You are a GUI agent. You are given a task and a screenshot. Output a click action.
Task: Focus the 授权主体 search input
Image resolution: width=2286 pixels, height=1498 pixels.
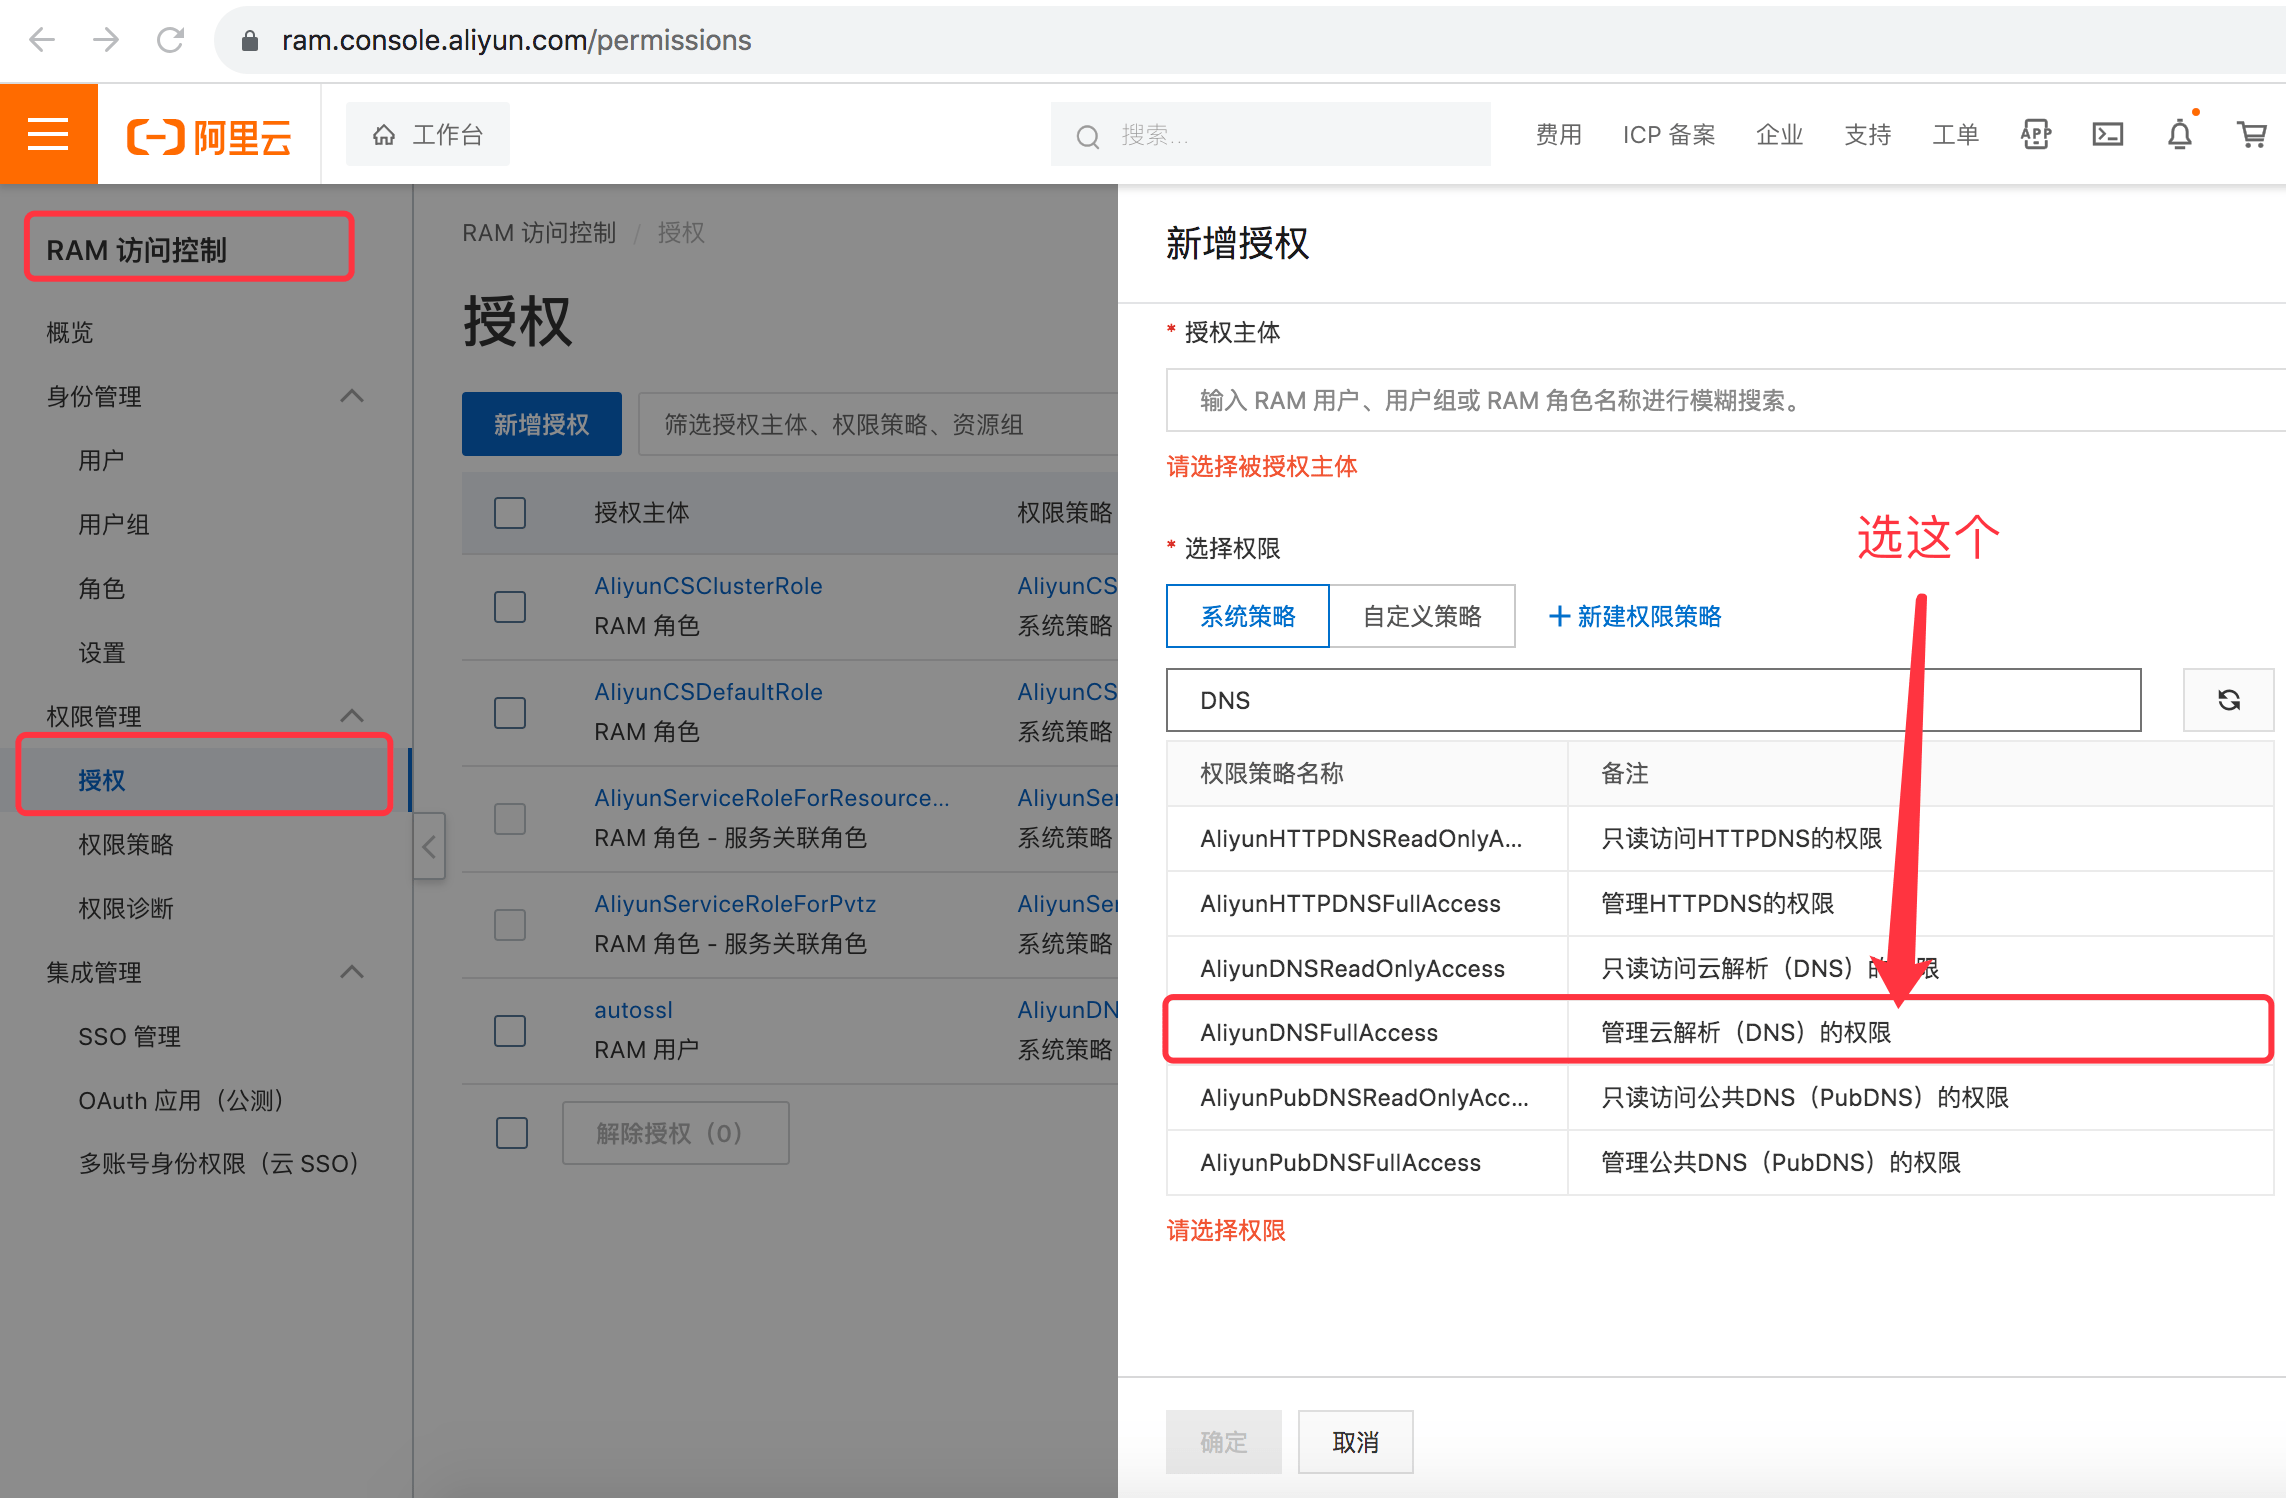pos(1725,400)
